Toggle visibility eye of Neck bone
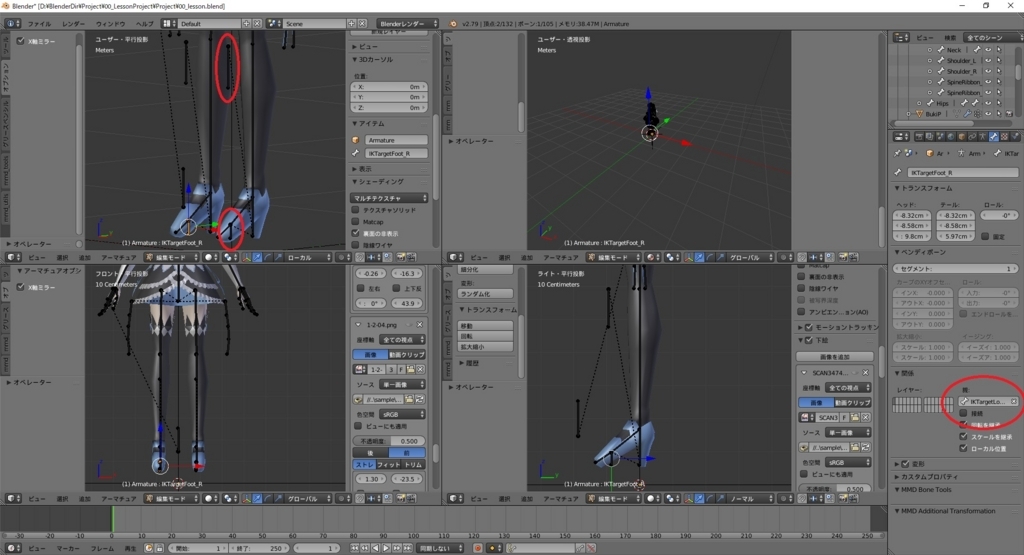Screen dimensions: 1024x555 pos(988,50)
